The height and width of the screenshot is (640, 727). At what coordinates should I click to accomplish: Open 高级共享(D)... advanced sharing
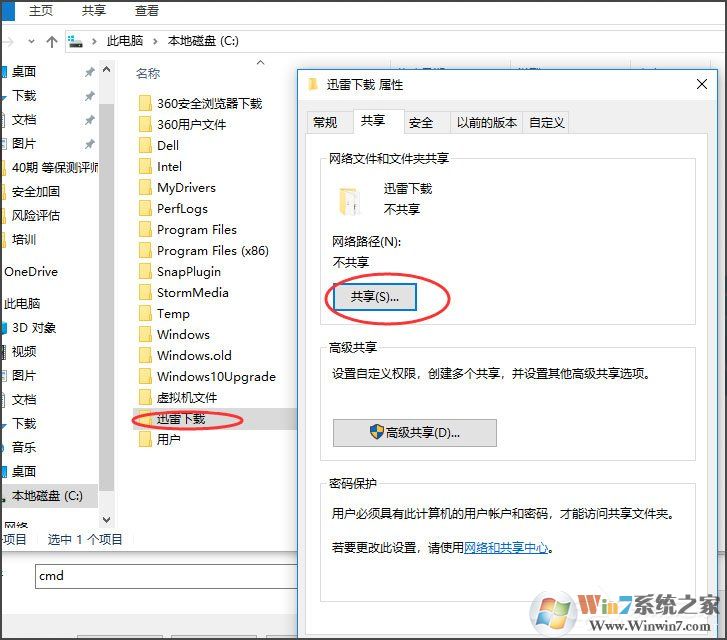tap(415, 433)
